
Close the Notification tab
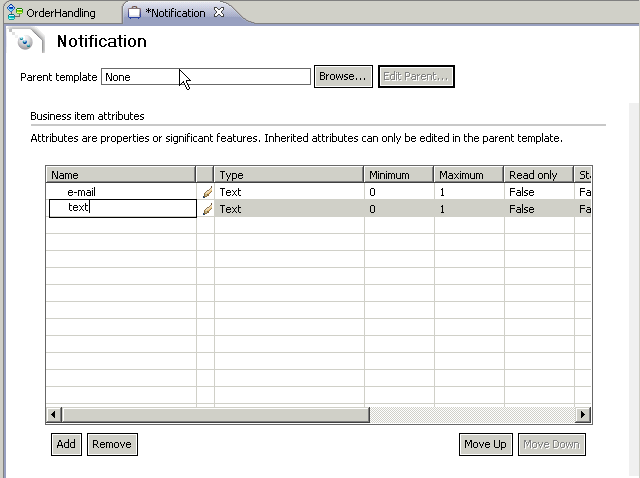(219, 13)
